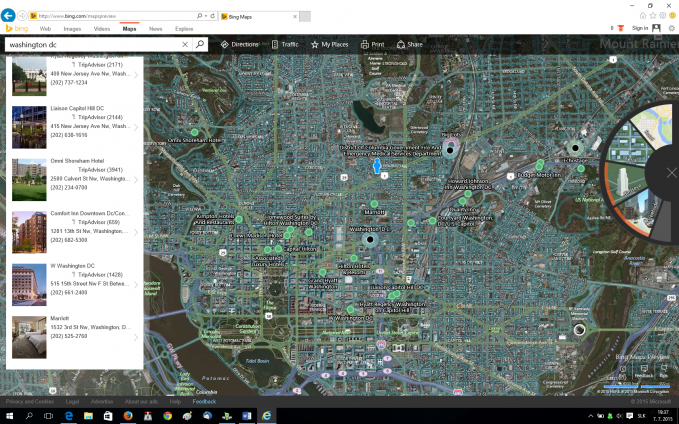Switch to the Videos tab
The image size is (679, 424).
coord(102,29)
